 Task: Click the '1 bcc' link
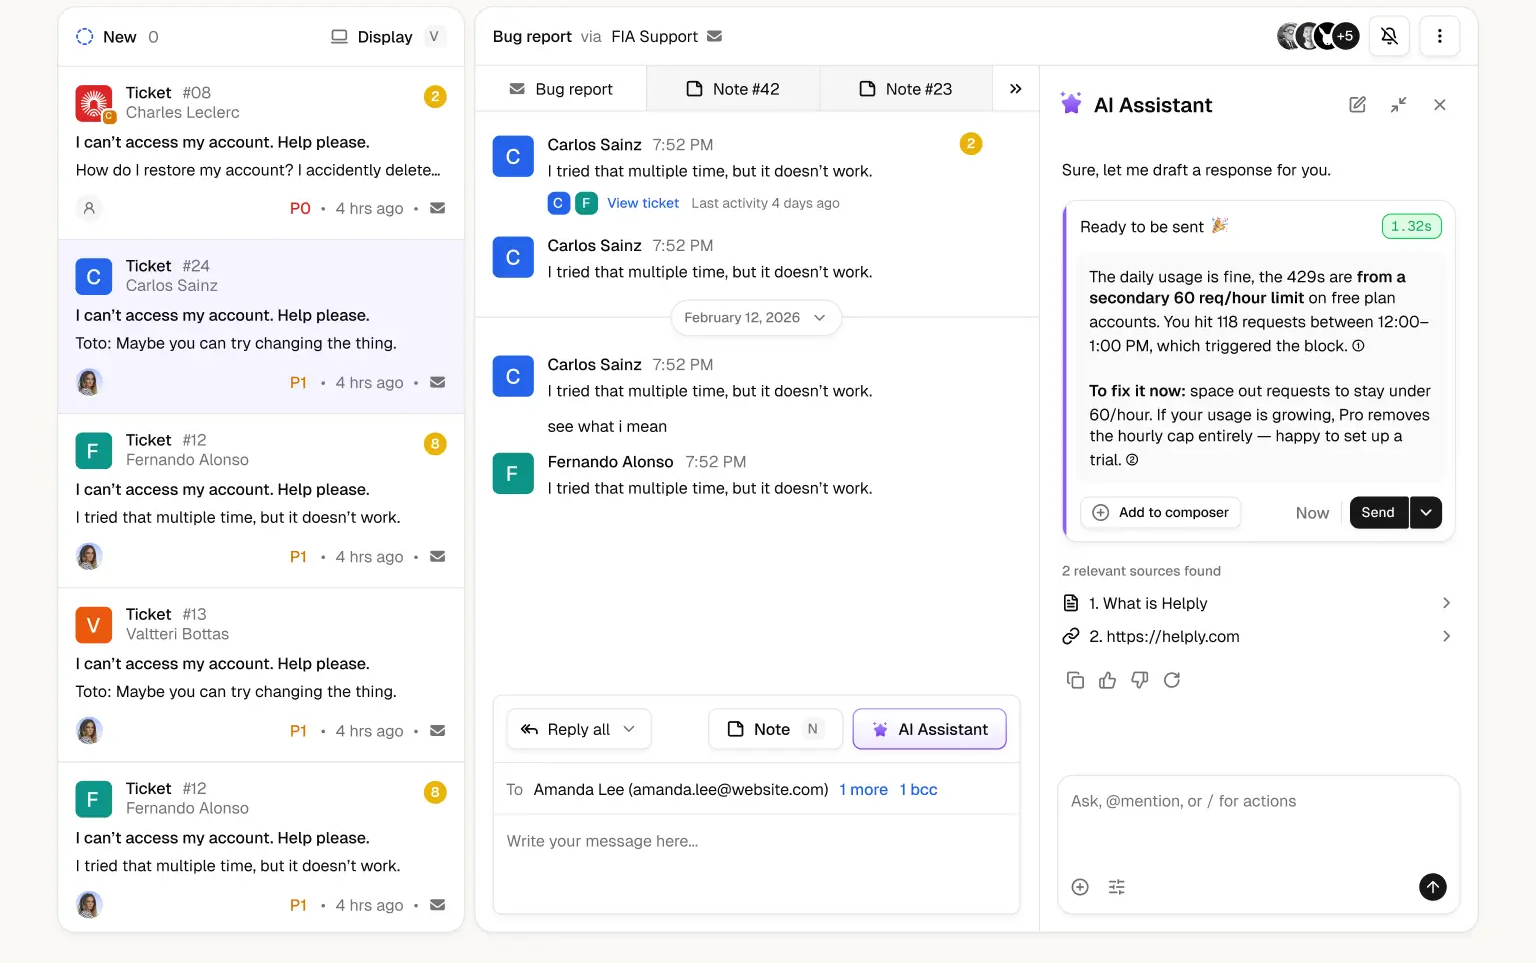918,790
